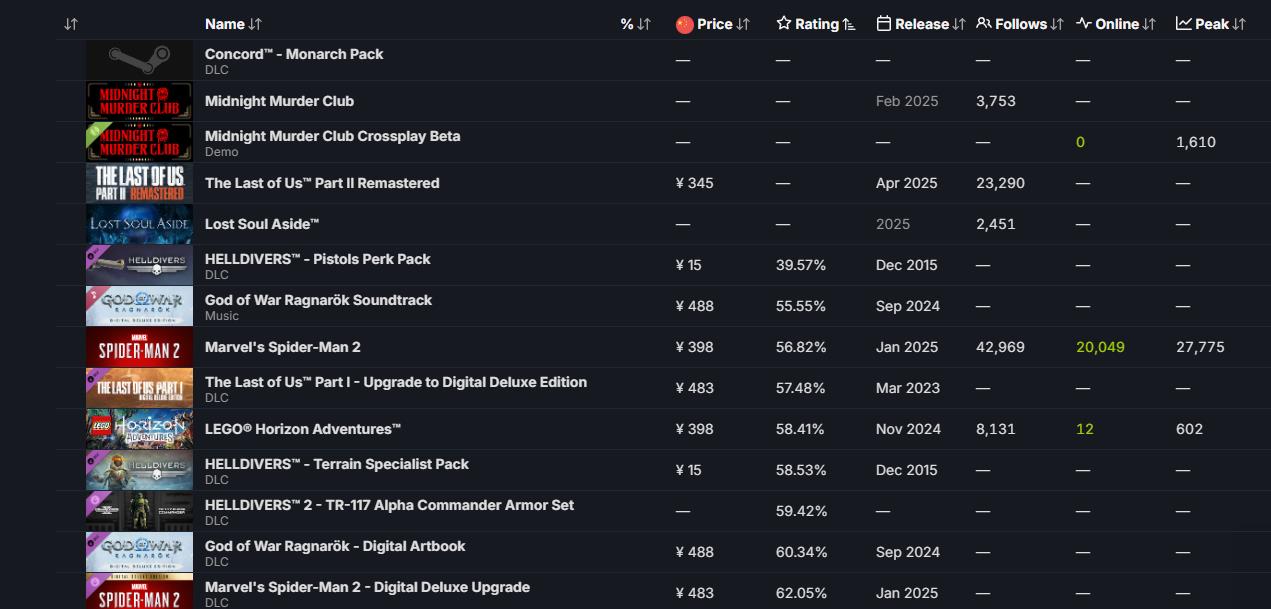This screenshot has height=609, width=1271.
Task: Click the calendar icon beside Release
Action: (883, 24)
